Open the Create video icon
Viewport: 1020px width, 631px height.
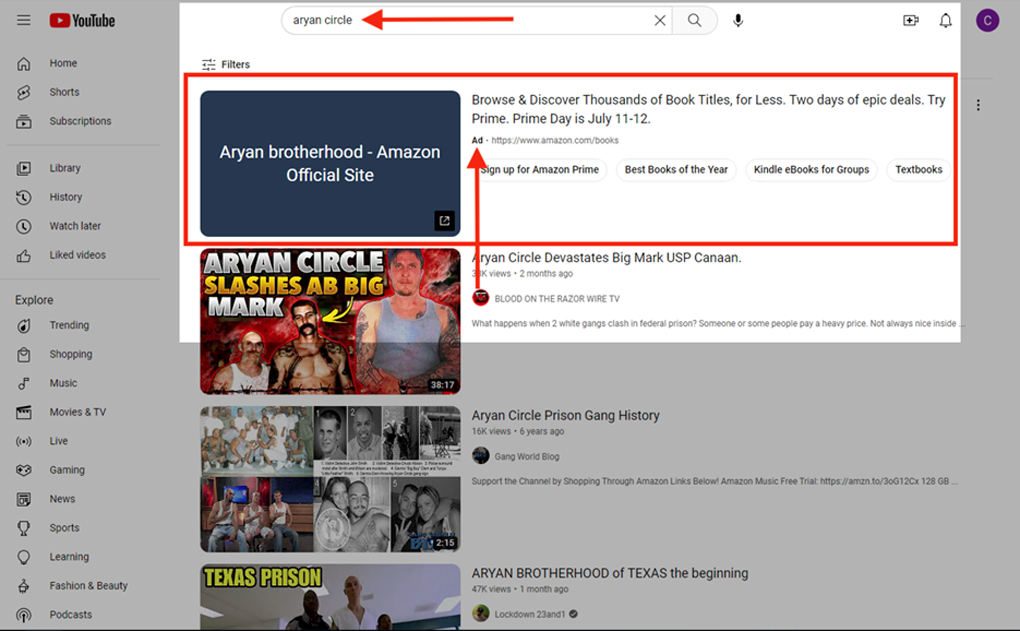point(910,21)
